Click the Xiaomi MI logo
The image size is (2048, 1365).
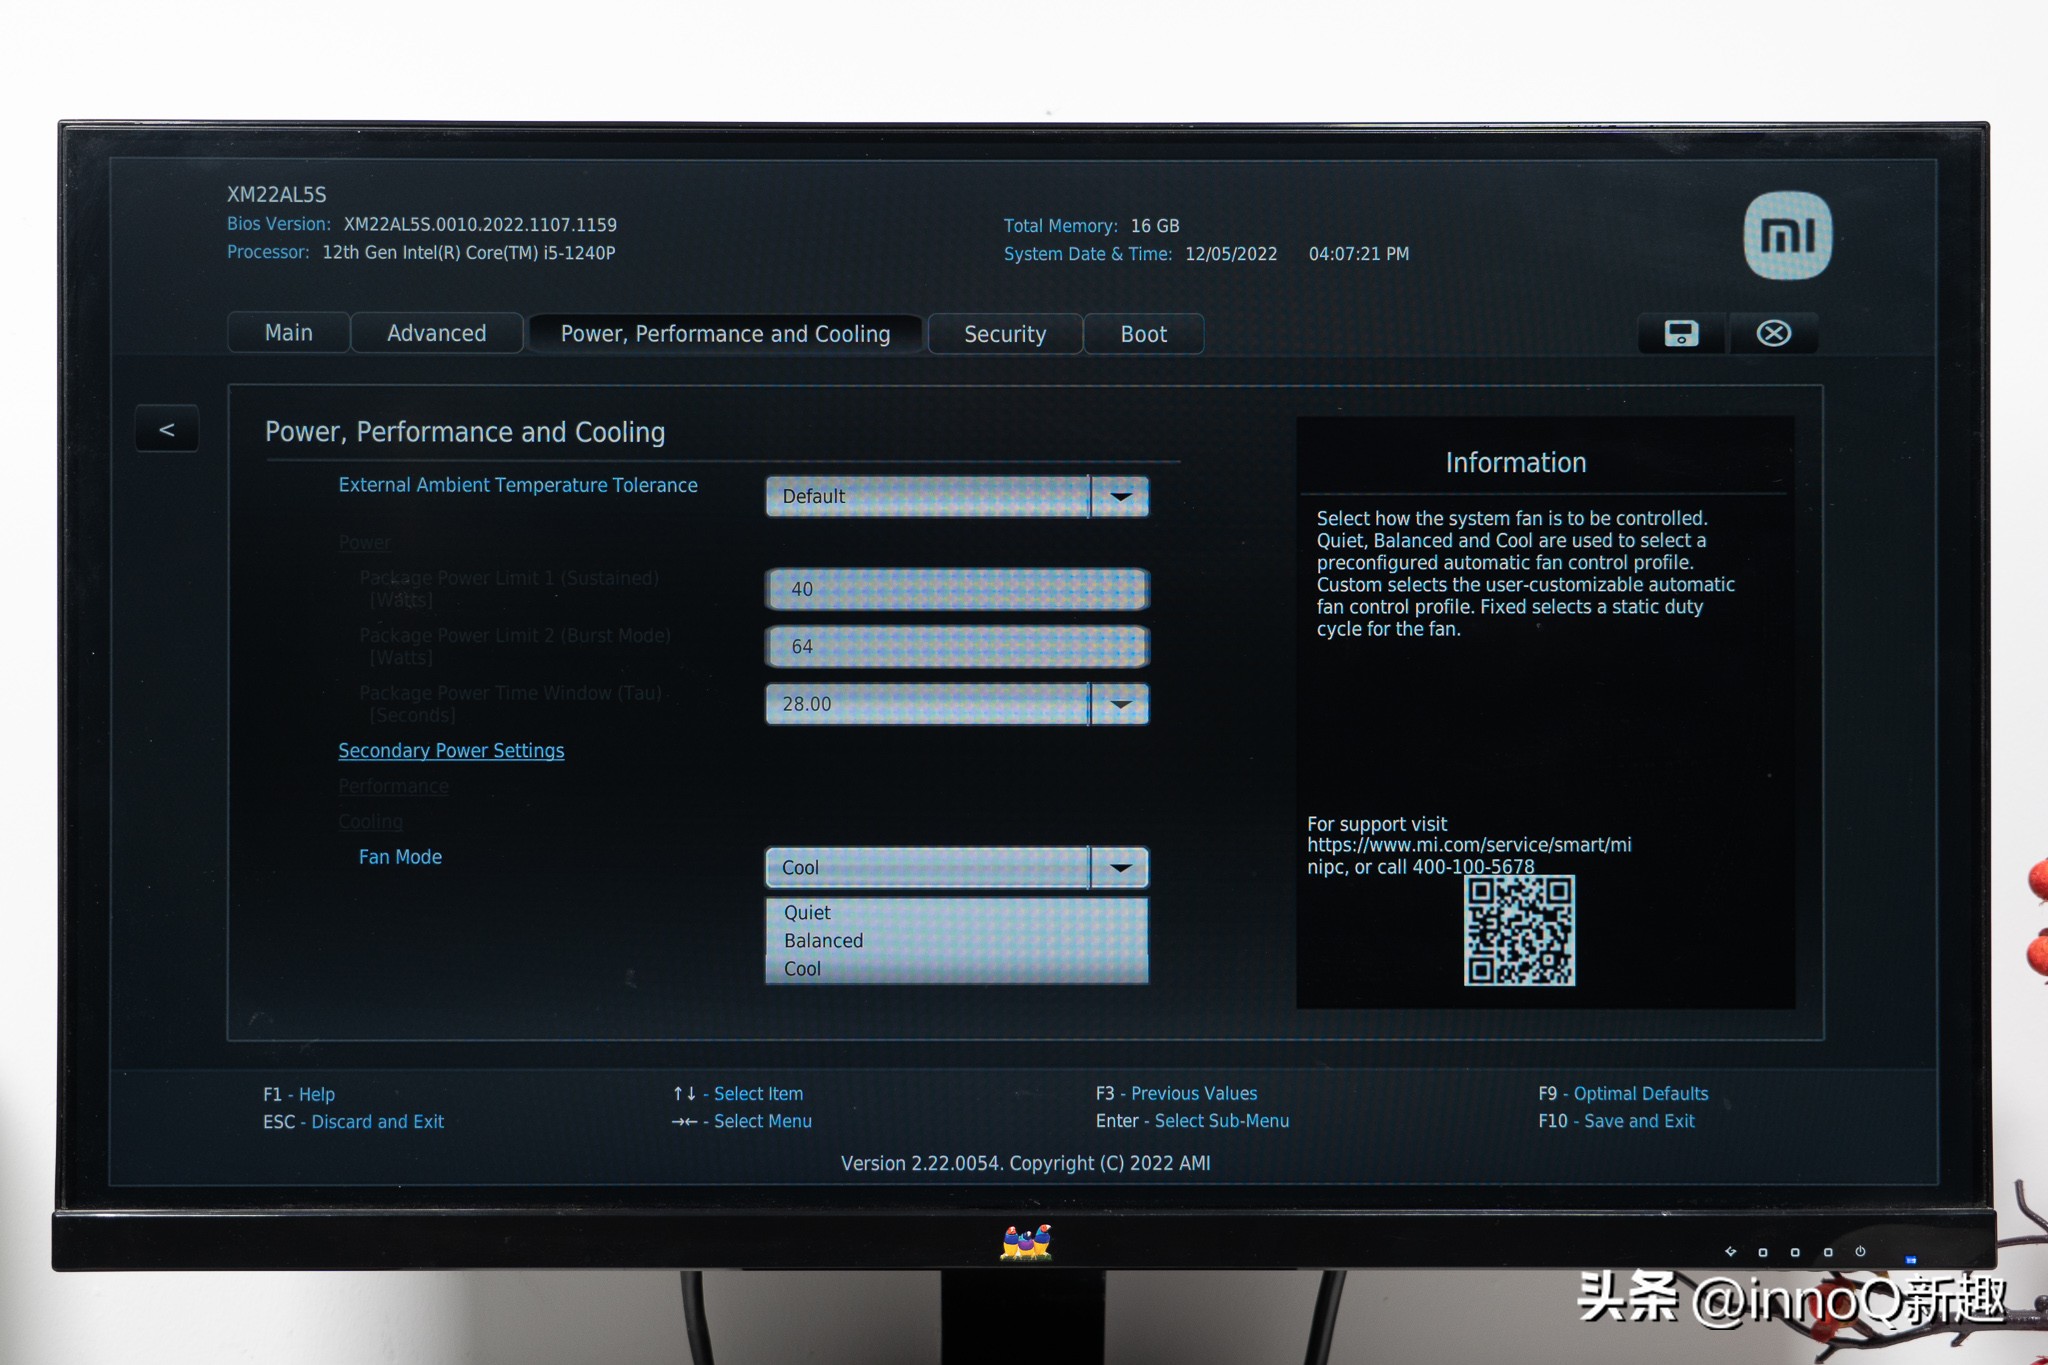pos(1787,236)
